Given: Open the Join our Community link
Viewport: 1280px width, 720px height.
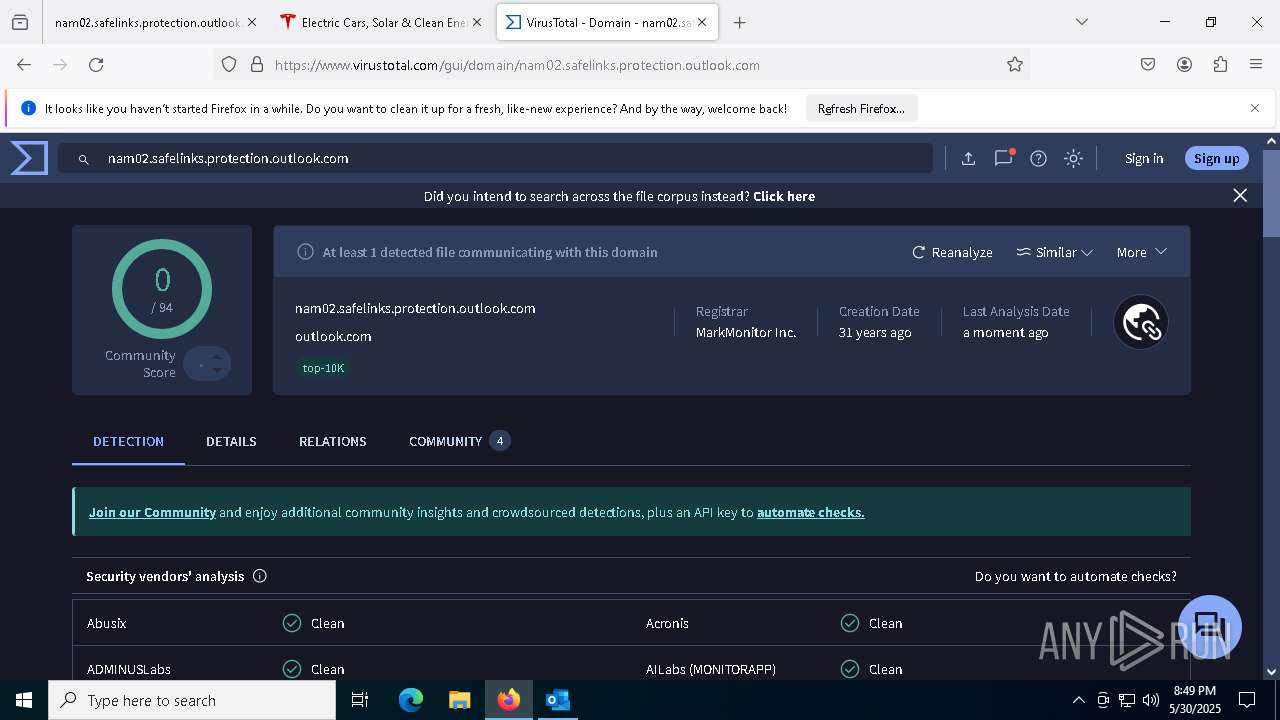Looking at the screenshot, I should click(x=152, y=512).
